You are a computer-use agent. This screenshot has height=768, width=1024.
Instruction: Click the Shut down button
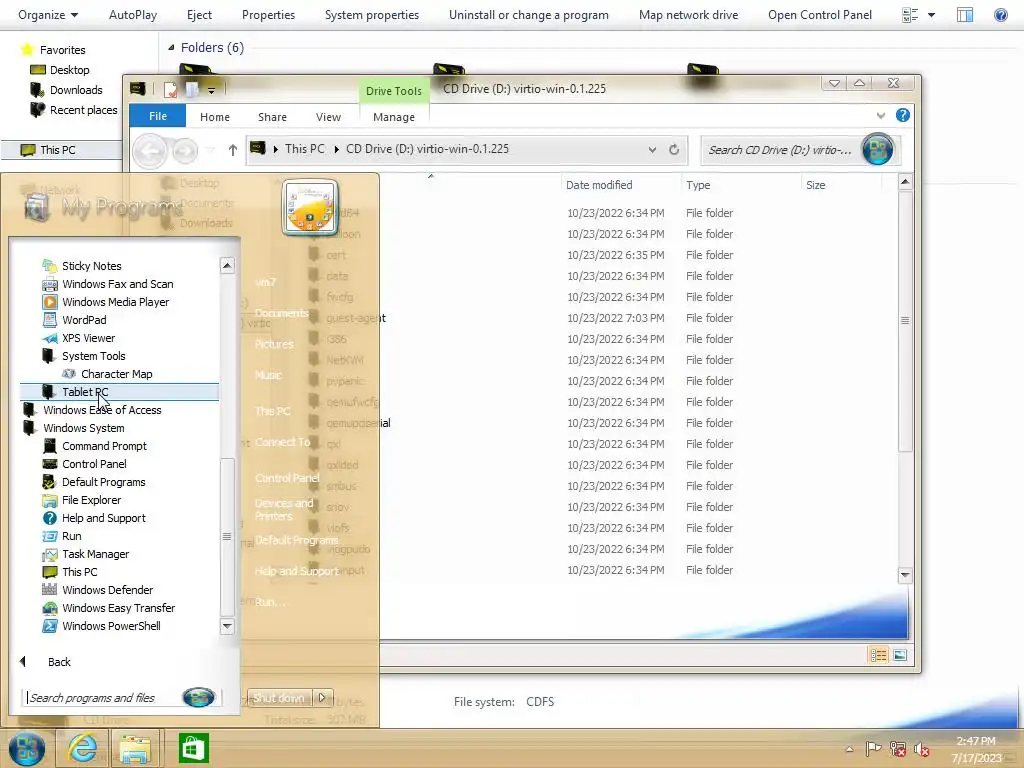[279, 697]
